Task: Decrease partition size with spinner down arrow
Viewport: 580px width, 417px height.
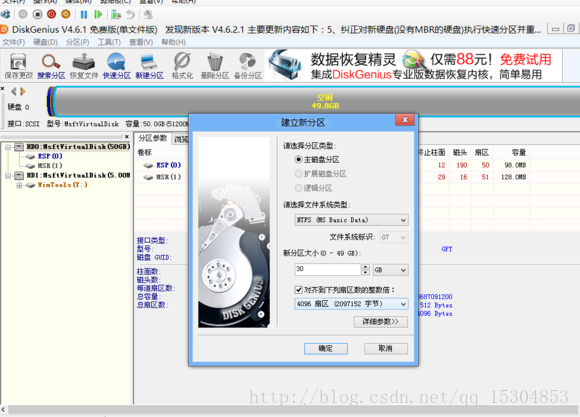Action: pos(365,272)
